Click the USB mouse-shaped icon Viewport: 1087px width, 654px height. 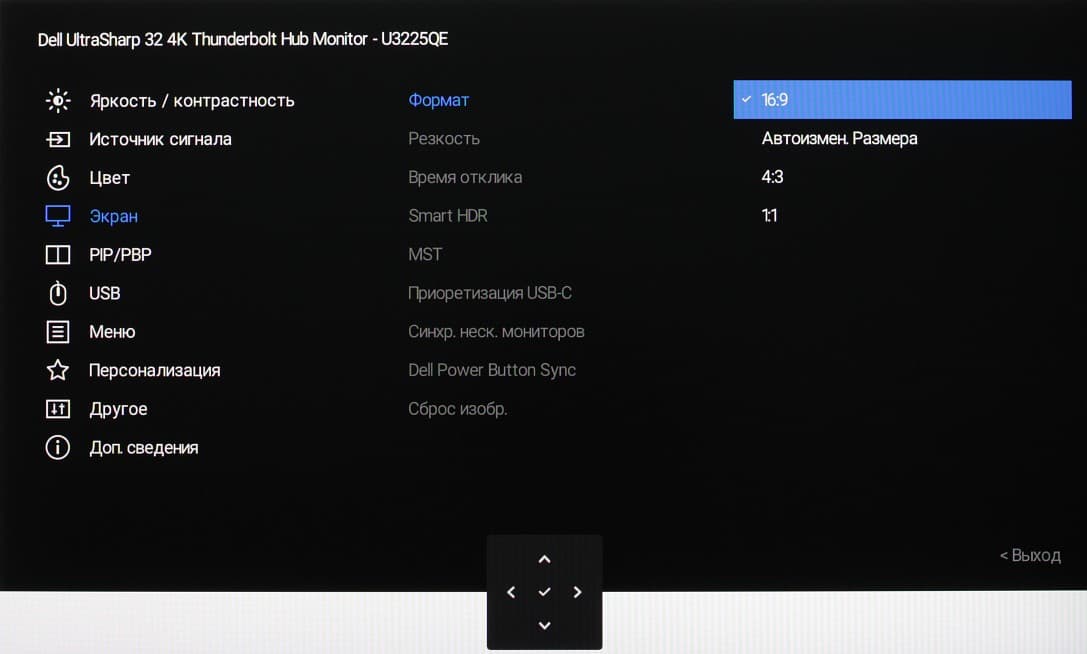[x=58, y=293]
